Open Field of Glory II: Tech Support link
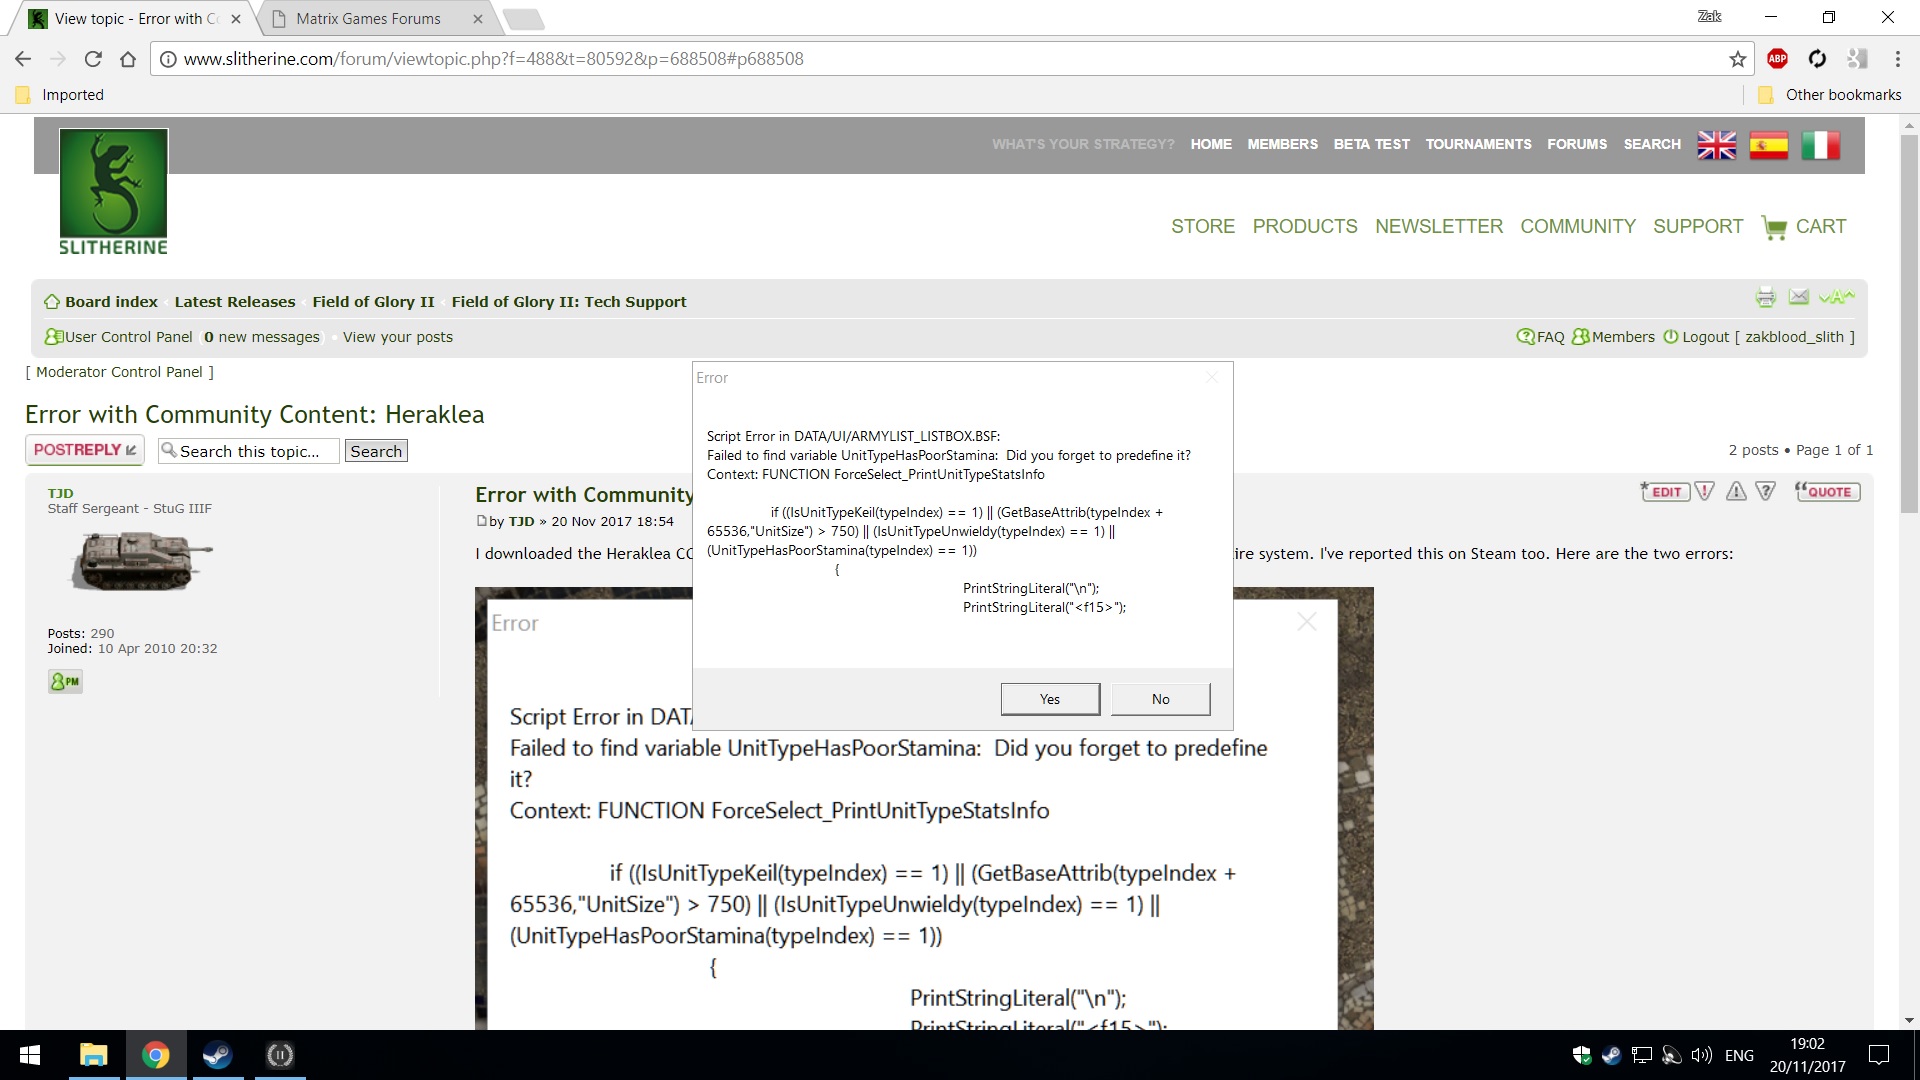Screen dimensions: 1920x1080 click(x=569, y=302)
